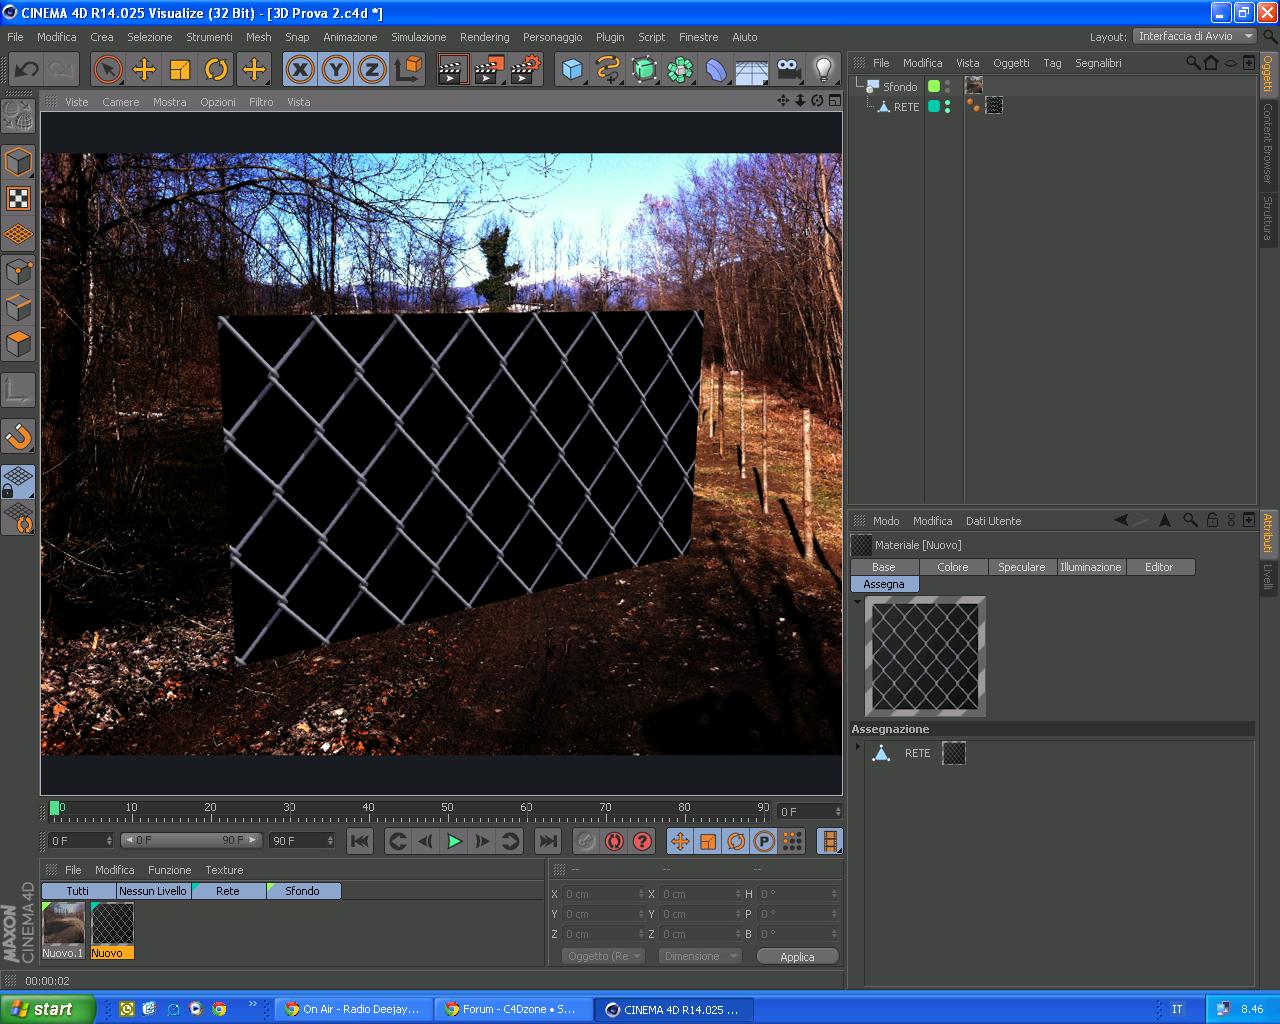The height and width of the screenshot is (1024, 1280).
Task: Switch to the Illuminazione material tab
Action: pos(1090,567)
